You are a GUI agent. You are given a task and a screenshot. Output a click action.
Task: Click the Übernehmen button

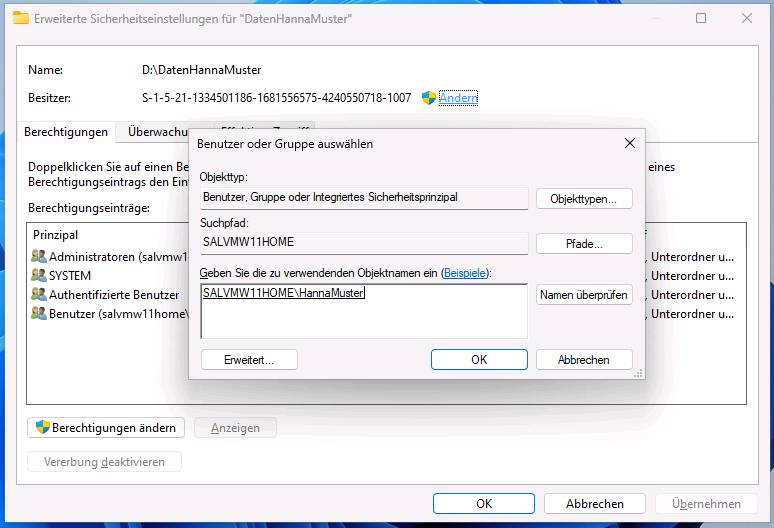tap(706, 503)
